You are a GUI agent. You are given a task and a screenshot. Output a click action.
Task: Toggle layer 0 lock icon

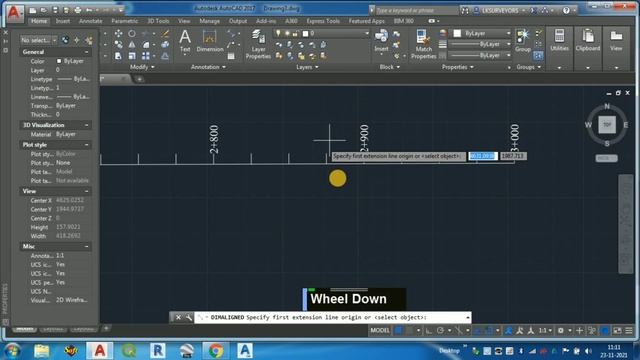(295, 33)
